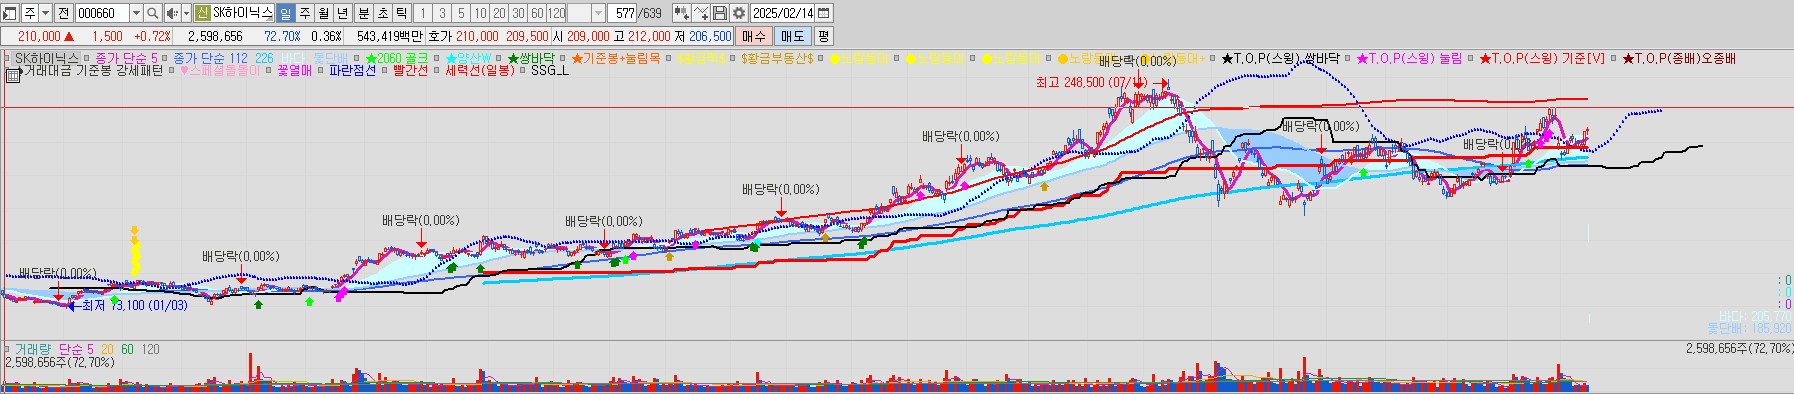
Task: Open the 주 type dropdown arrow
Action: point(45,13)
